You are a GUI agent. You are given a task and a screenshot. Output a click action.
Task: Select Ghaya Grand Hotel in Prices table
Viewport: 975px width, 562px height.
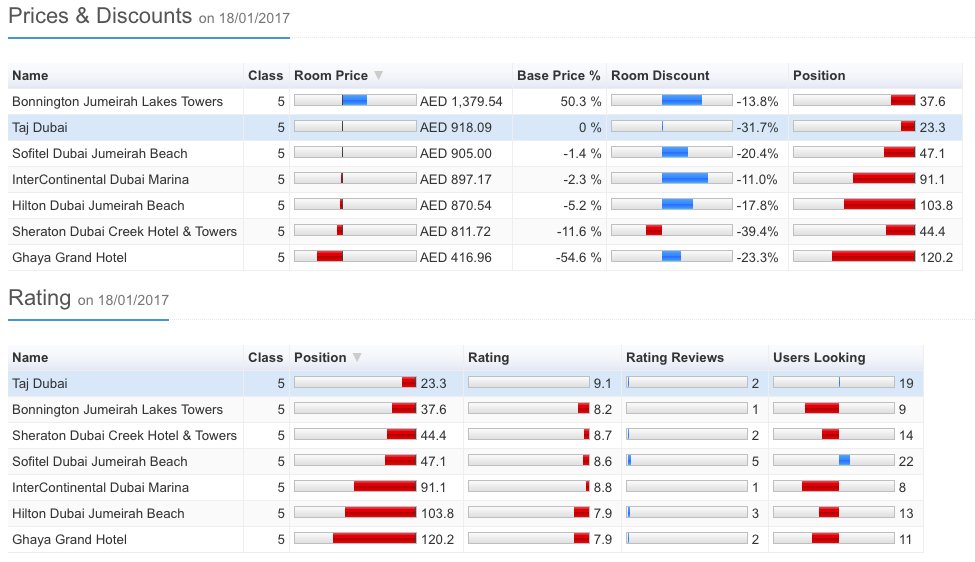coord(69,257)
